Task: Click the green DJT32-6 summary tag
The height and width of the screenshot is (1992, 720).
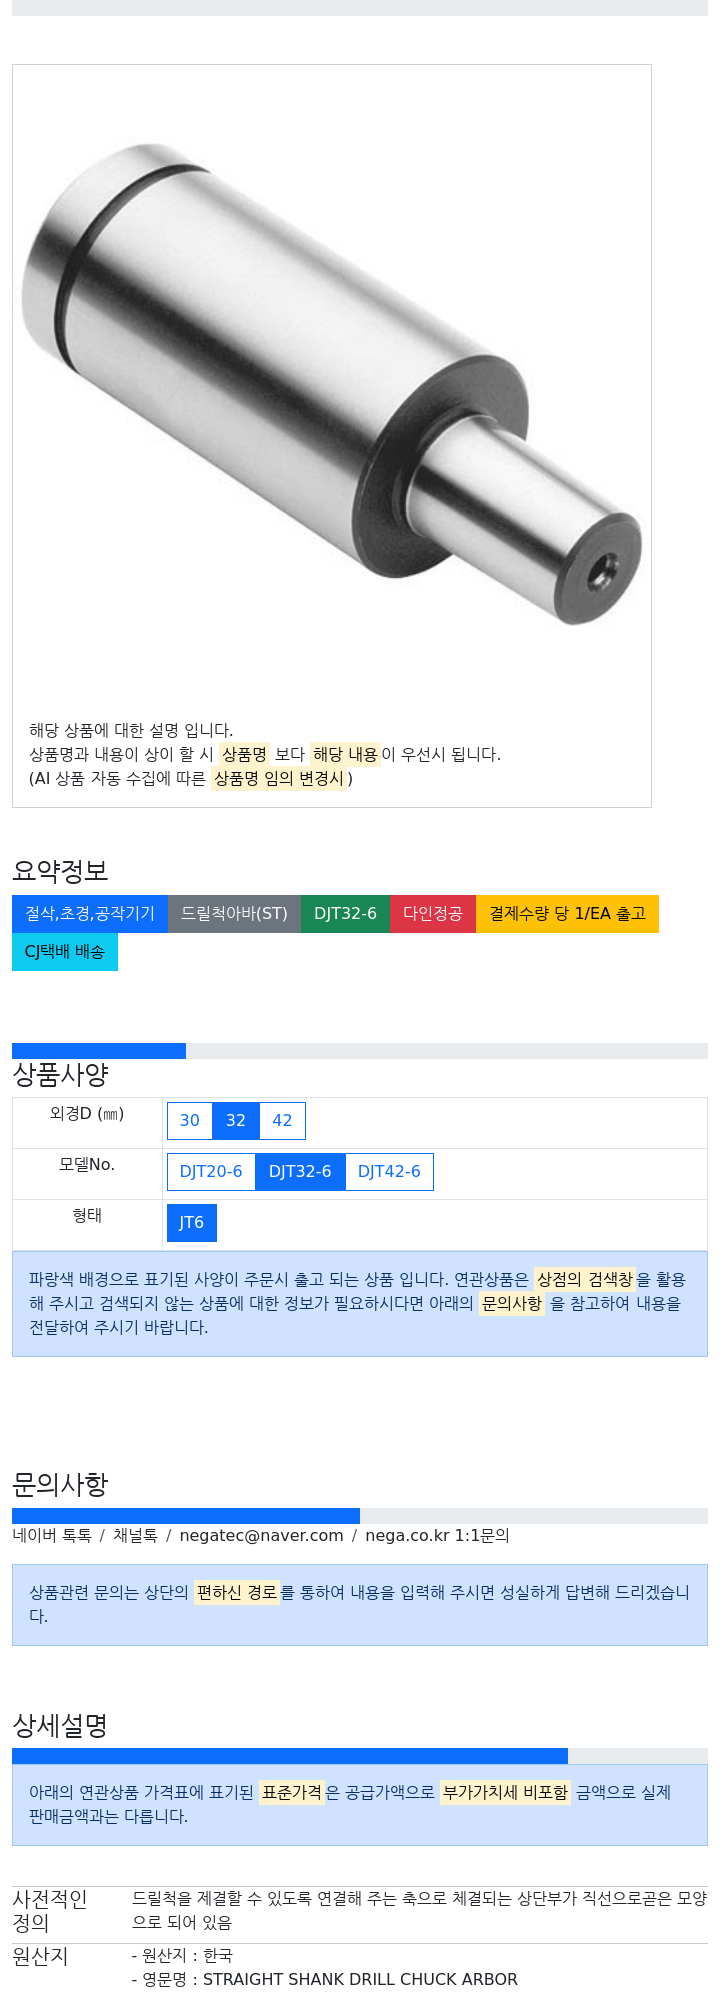Action: 345,914
